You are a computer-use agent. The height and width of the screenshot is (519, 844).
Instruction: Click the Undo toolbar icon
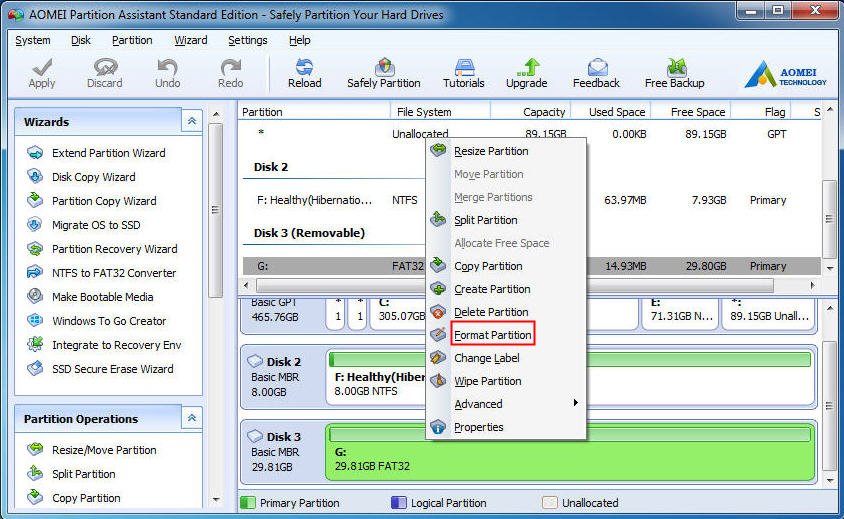click(167, 73)
